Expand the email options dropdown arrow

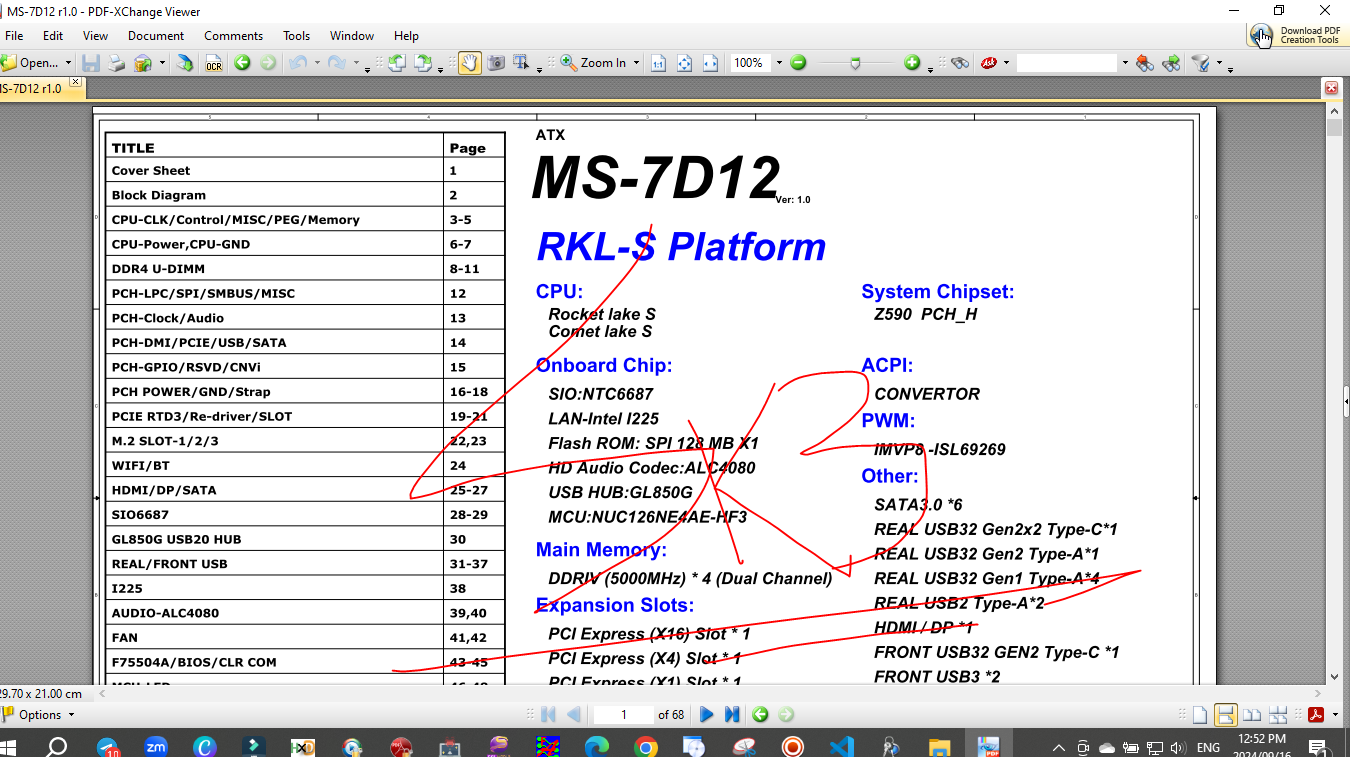tap(162, 63)
